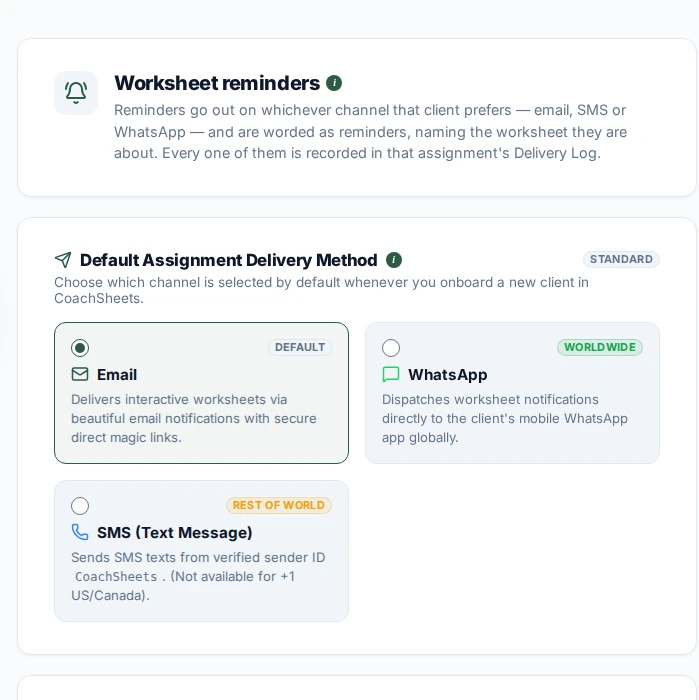The height and width of the screenshot is (700, 699).
Task: Click the 'Choose which channel is selected' description
Action: click(321, 290)
